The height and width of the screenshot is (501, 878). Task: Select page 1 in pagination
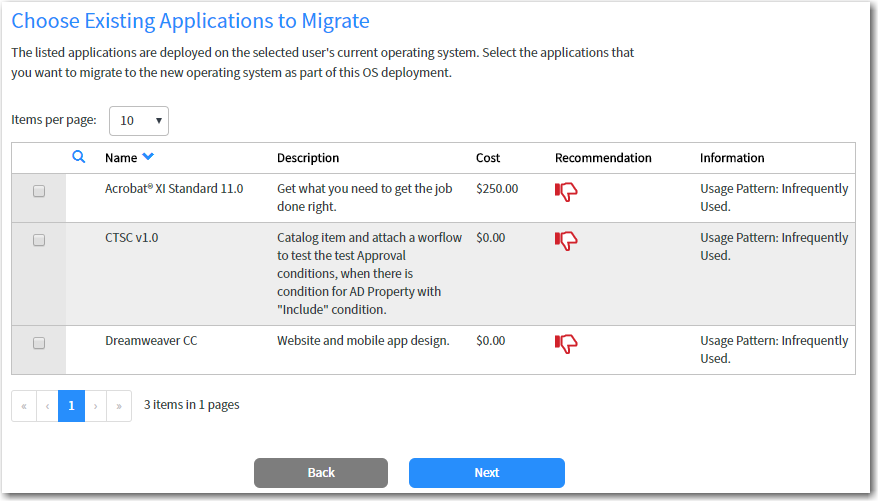point(71,406)
